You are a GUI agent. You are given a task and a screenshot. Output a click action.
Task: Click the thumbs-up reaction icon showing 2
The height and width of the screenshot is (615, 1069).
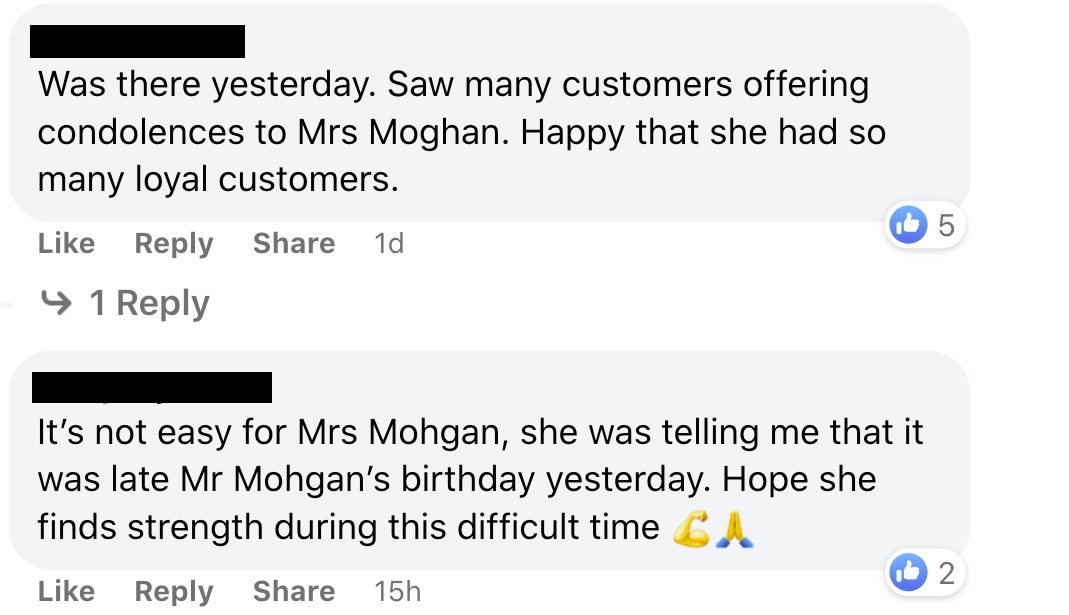coord(908,573)
